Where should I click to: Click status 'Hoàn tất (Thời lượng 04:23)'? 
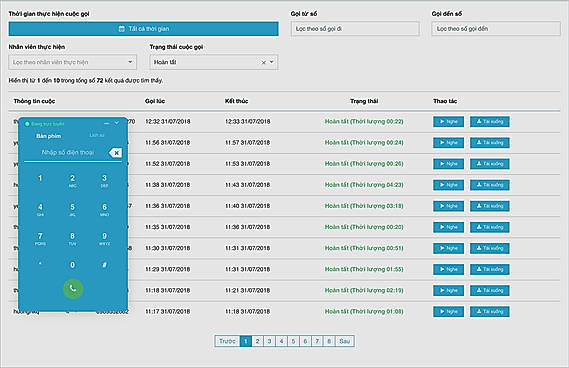pyautogui.click(x=364, y=185)
